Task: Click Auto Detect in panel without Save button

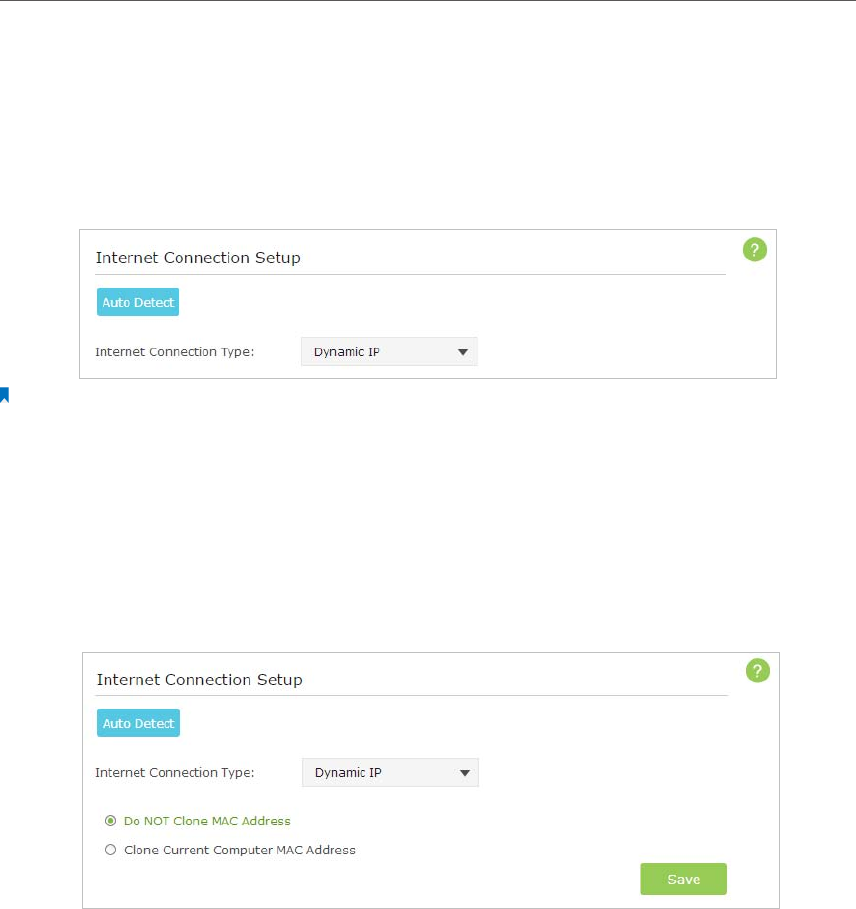Action: point(138,302)
